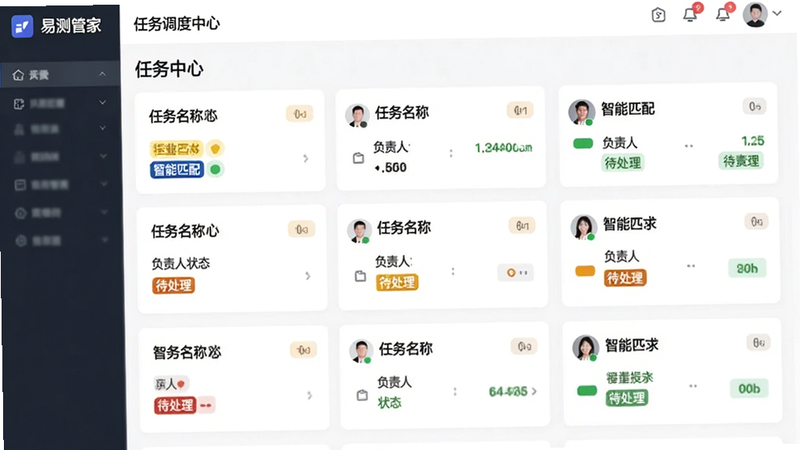
Task: Select the blue 智能匹配 tag
Action: tap(177, 169)
